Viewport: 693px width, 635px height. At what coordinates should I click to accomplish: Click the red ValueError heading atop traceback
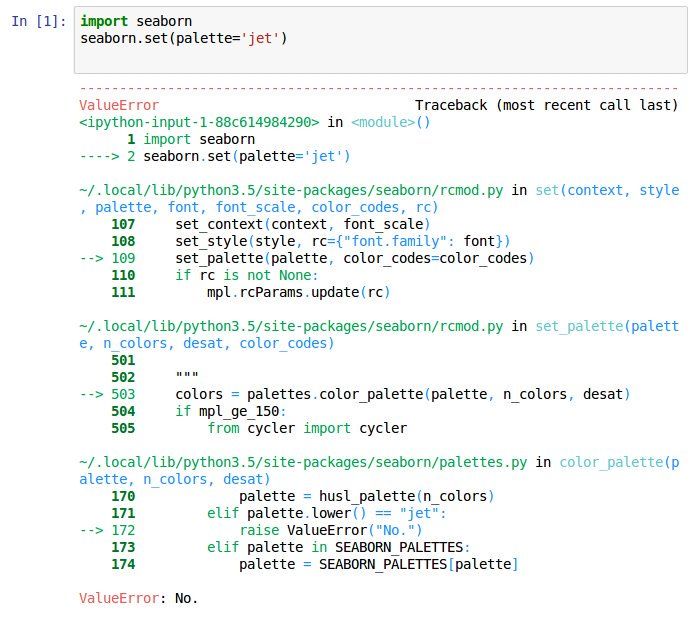118,105
